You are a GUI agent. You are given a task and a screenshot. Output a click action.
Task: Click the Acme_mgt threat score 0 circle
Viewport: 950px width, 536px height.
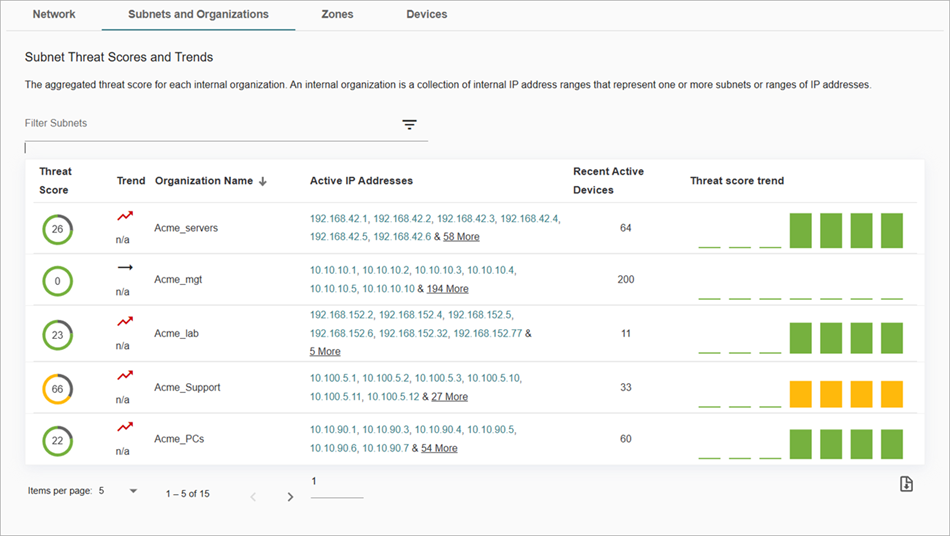57,281
